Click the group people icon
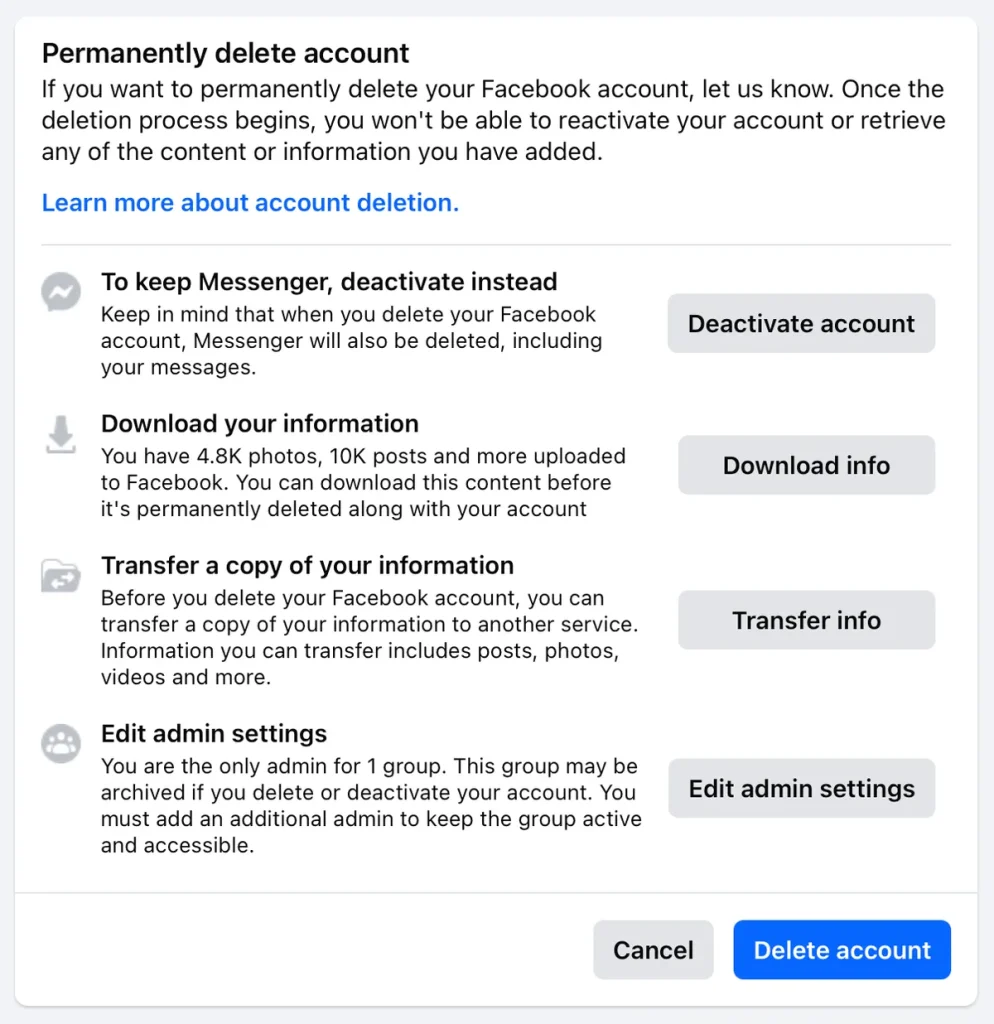The height and width of the screenshot is (1024, 994). [61, 744]
